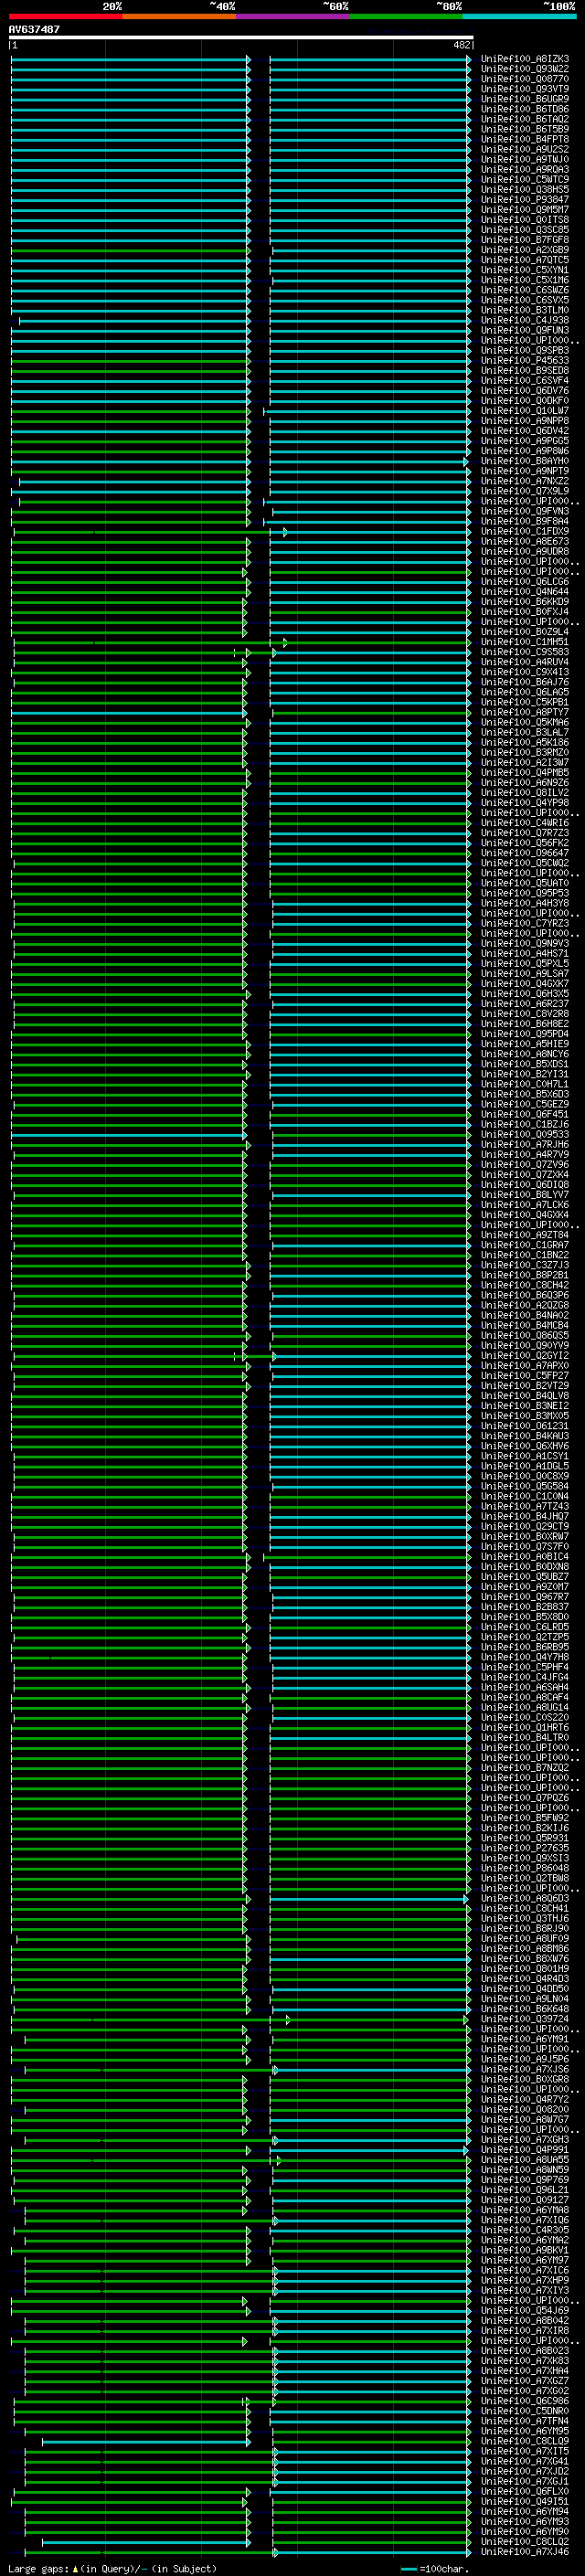Select the UniRef100_A7QTC5 label

(524, 260)
